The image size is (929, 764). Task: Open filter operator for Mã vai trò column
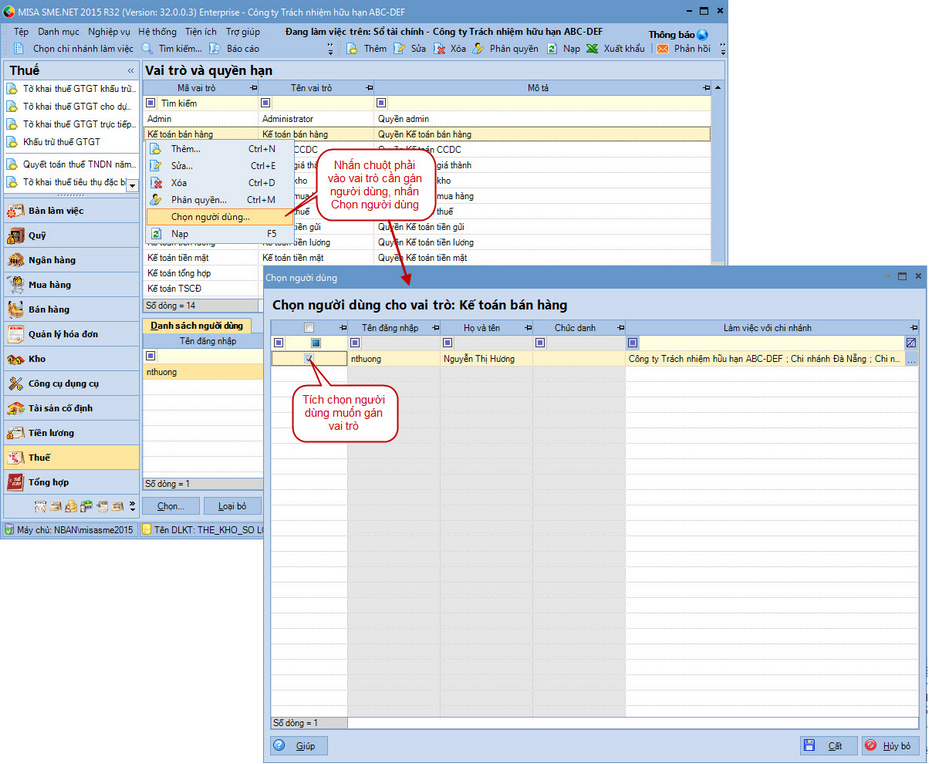click(x=151, y=103)
